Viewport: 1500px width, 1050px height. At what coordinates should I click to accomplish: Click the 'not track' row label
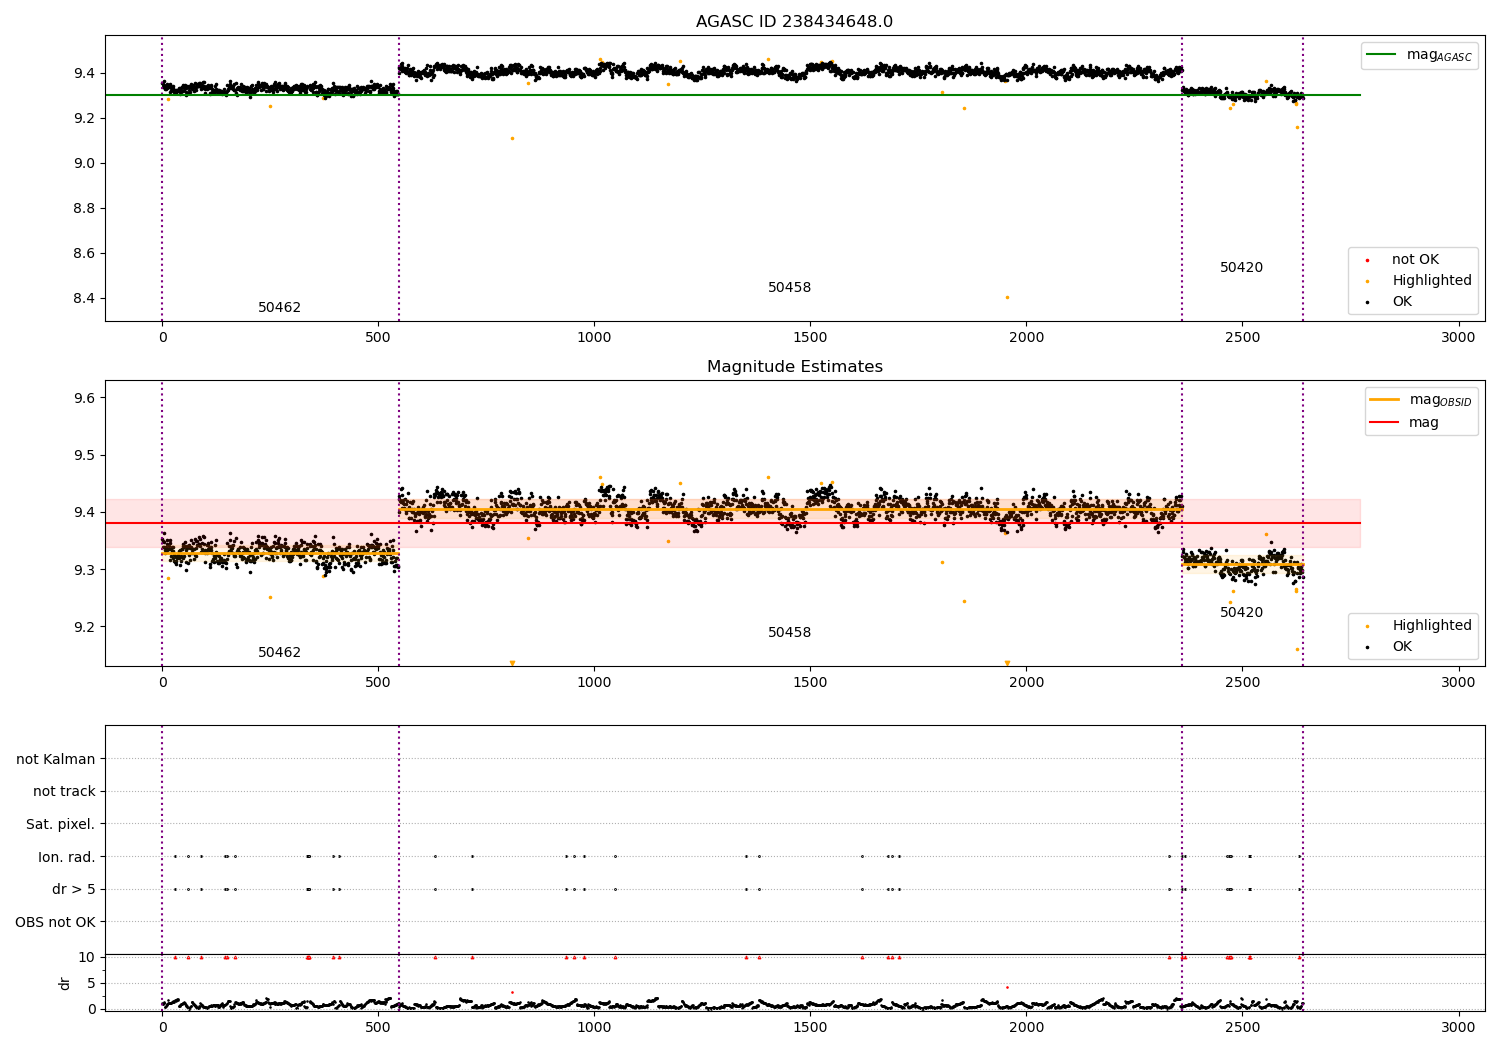point(64,792)
